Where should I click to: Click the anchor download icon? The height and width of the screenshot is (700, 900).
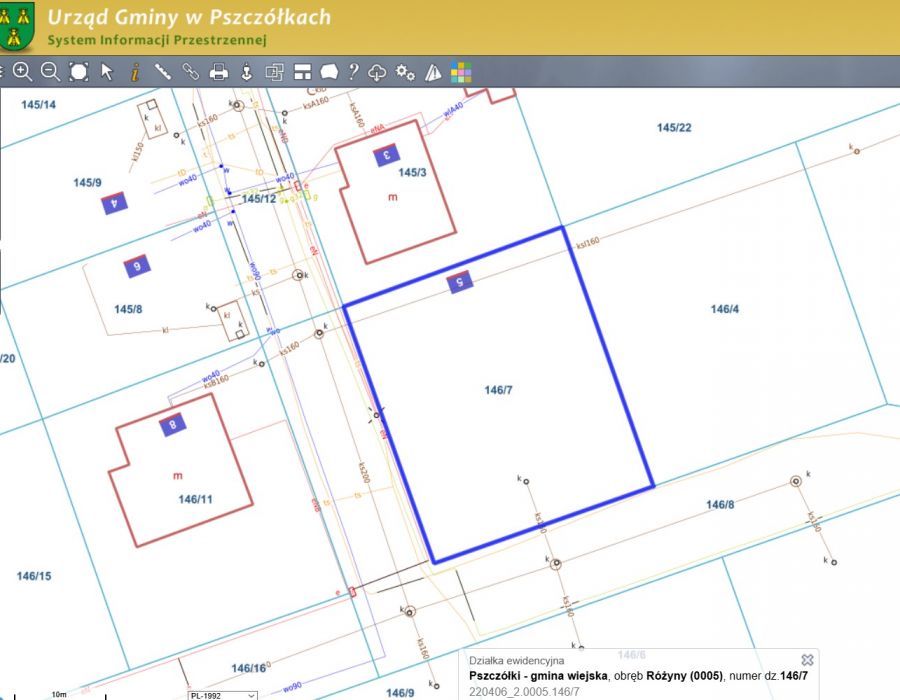tap(246, 72)
